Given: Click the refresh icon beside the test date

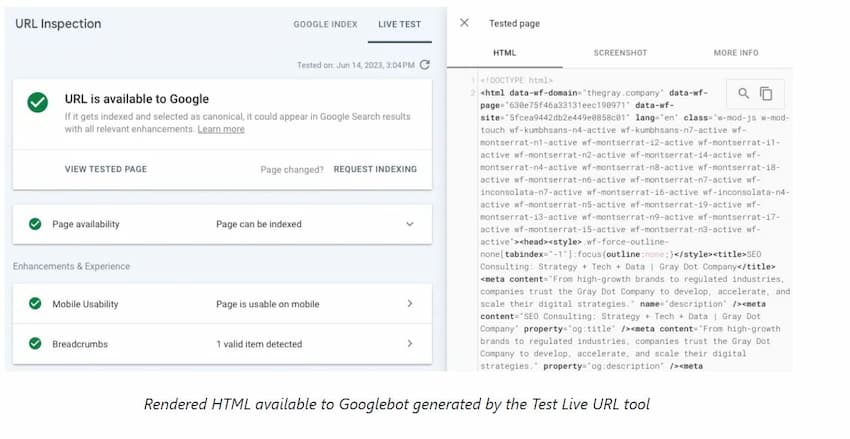Looking at the screenshot, I should coord(425,65).
